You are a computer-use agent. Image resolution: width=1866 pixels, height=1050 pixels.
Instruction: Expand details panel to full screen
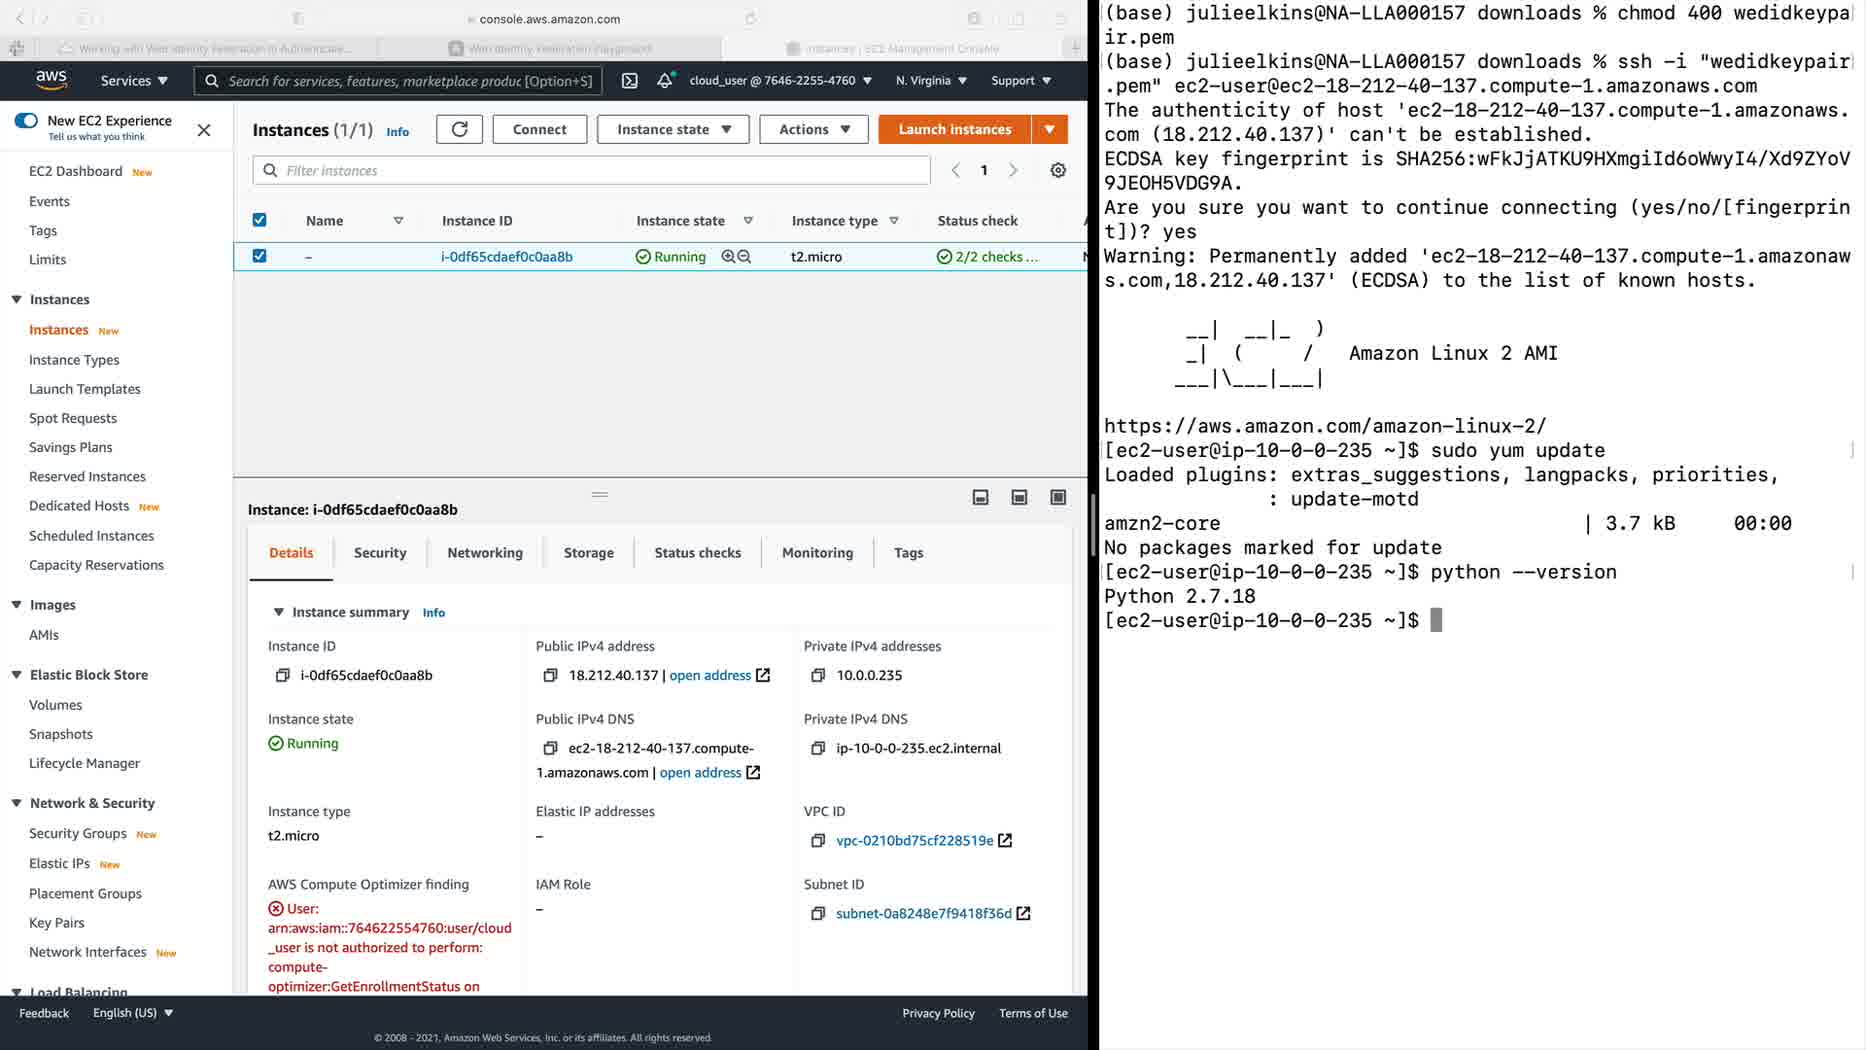1058,498
